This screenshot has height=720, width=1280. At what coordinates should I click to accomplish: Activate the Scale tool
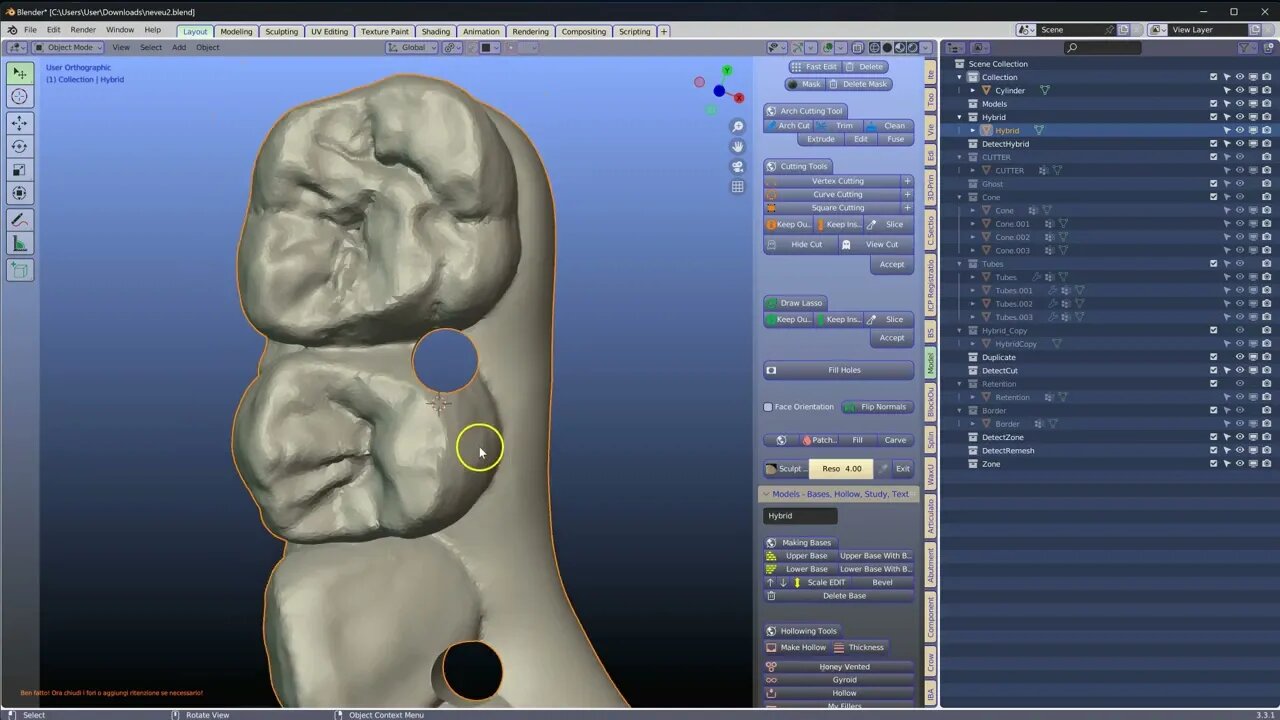(19, 170)
